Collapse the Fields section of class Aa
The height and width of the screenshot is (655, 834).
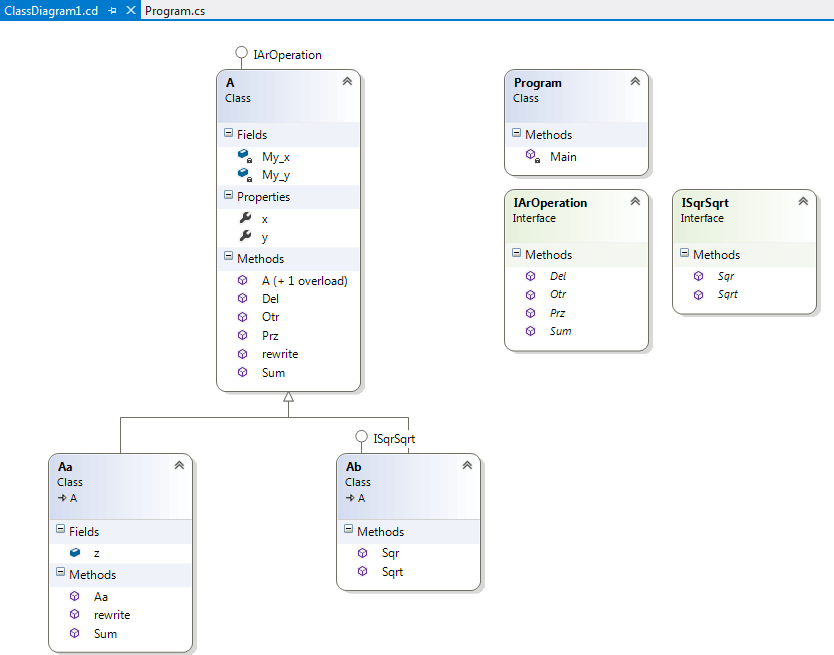coord(61,529)
